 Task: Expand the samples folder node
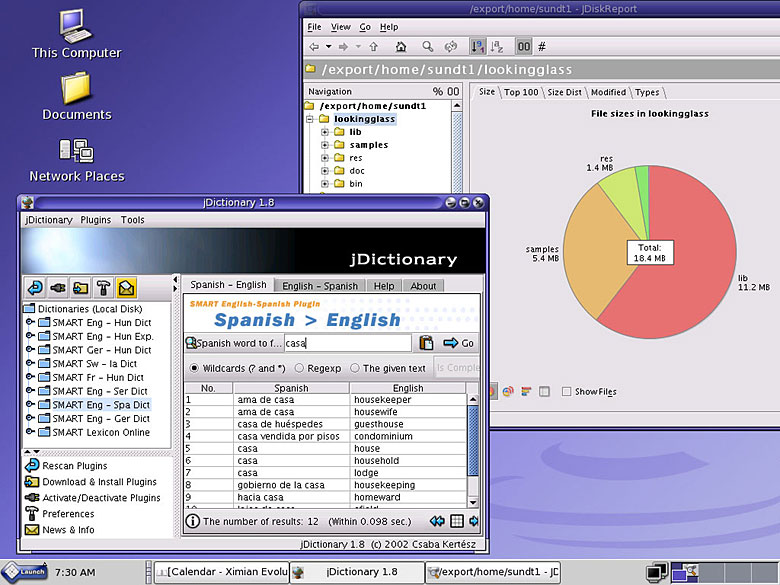point(325,145)
